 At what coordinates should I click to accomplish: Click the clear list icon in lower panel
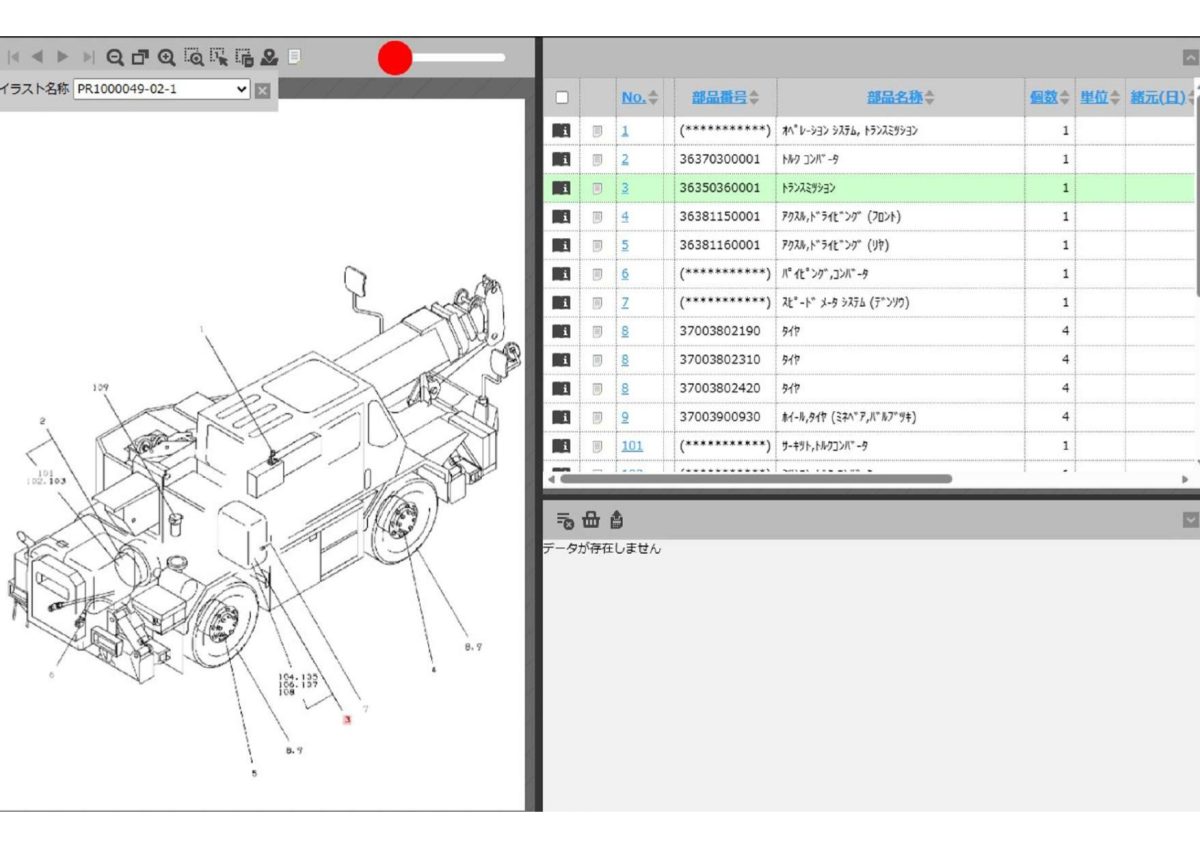click(565, 520)
